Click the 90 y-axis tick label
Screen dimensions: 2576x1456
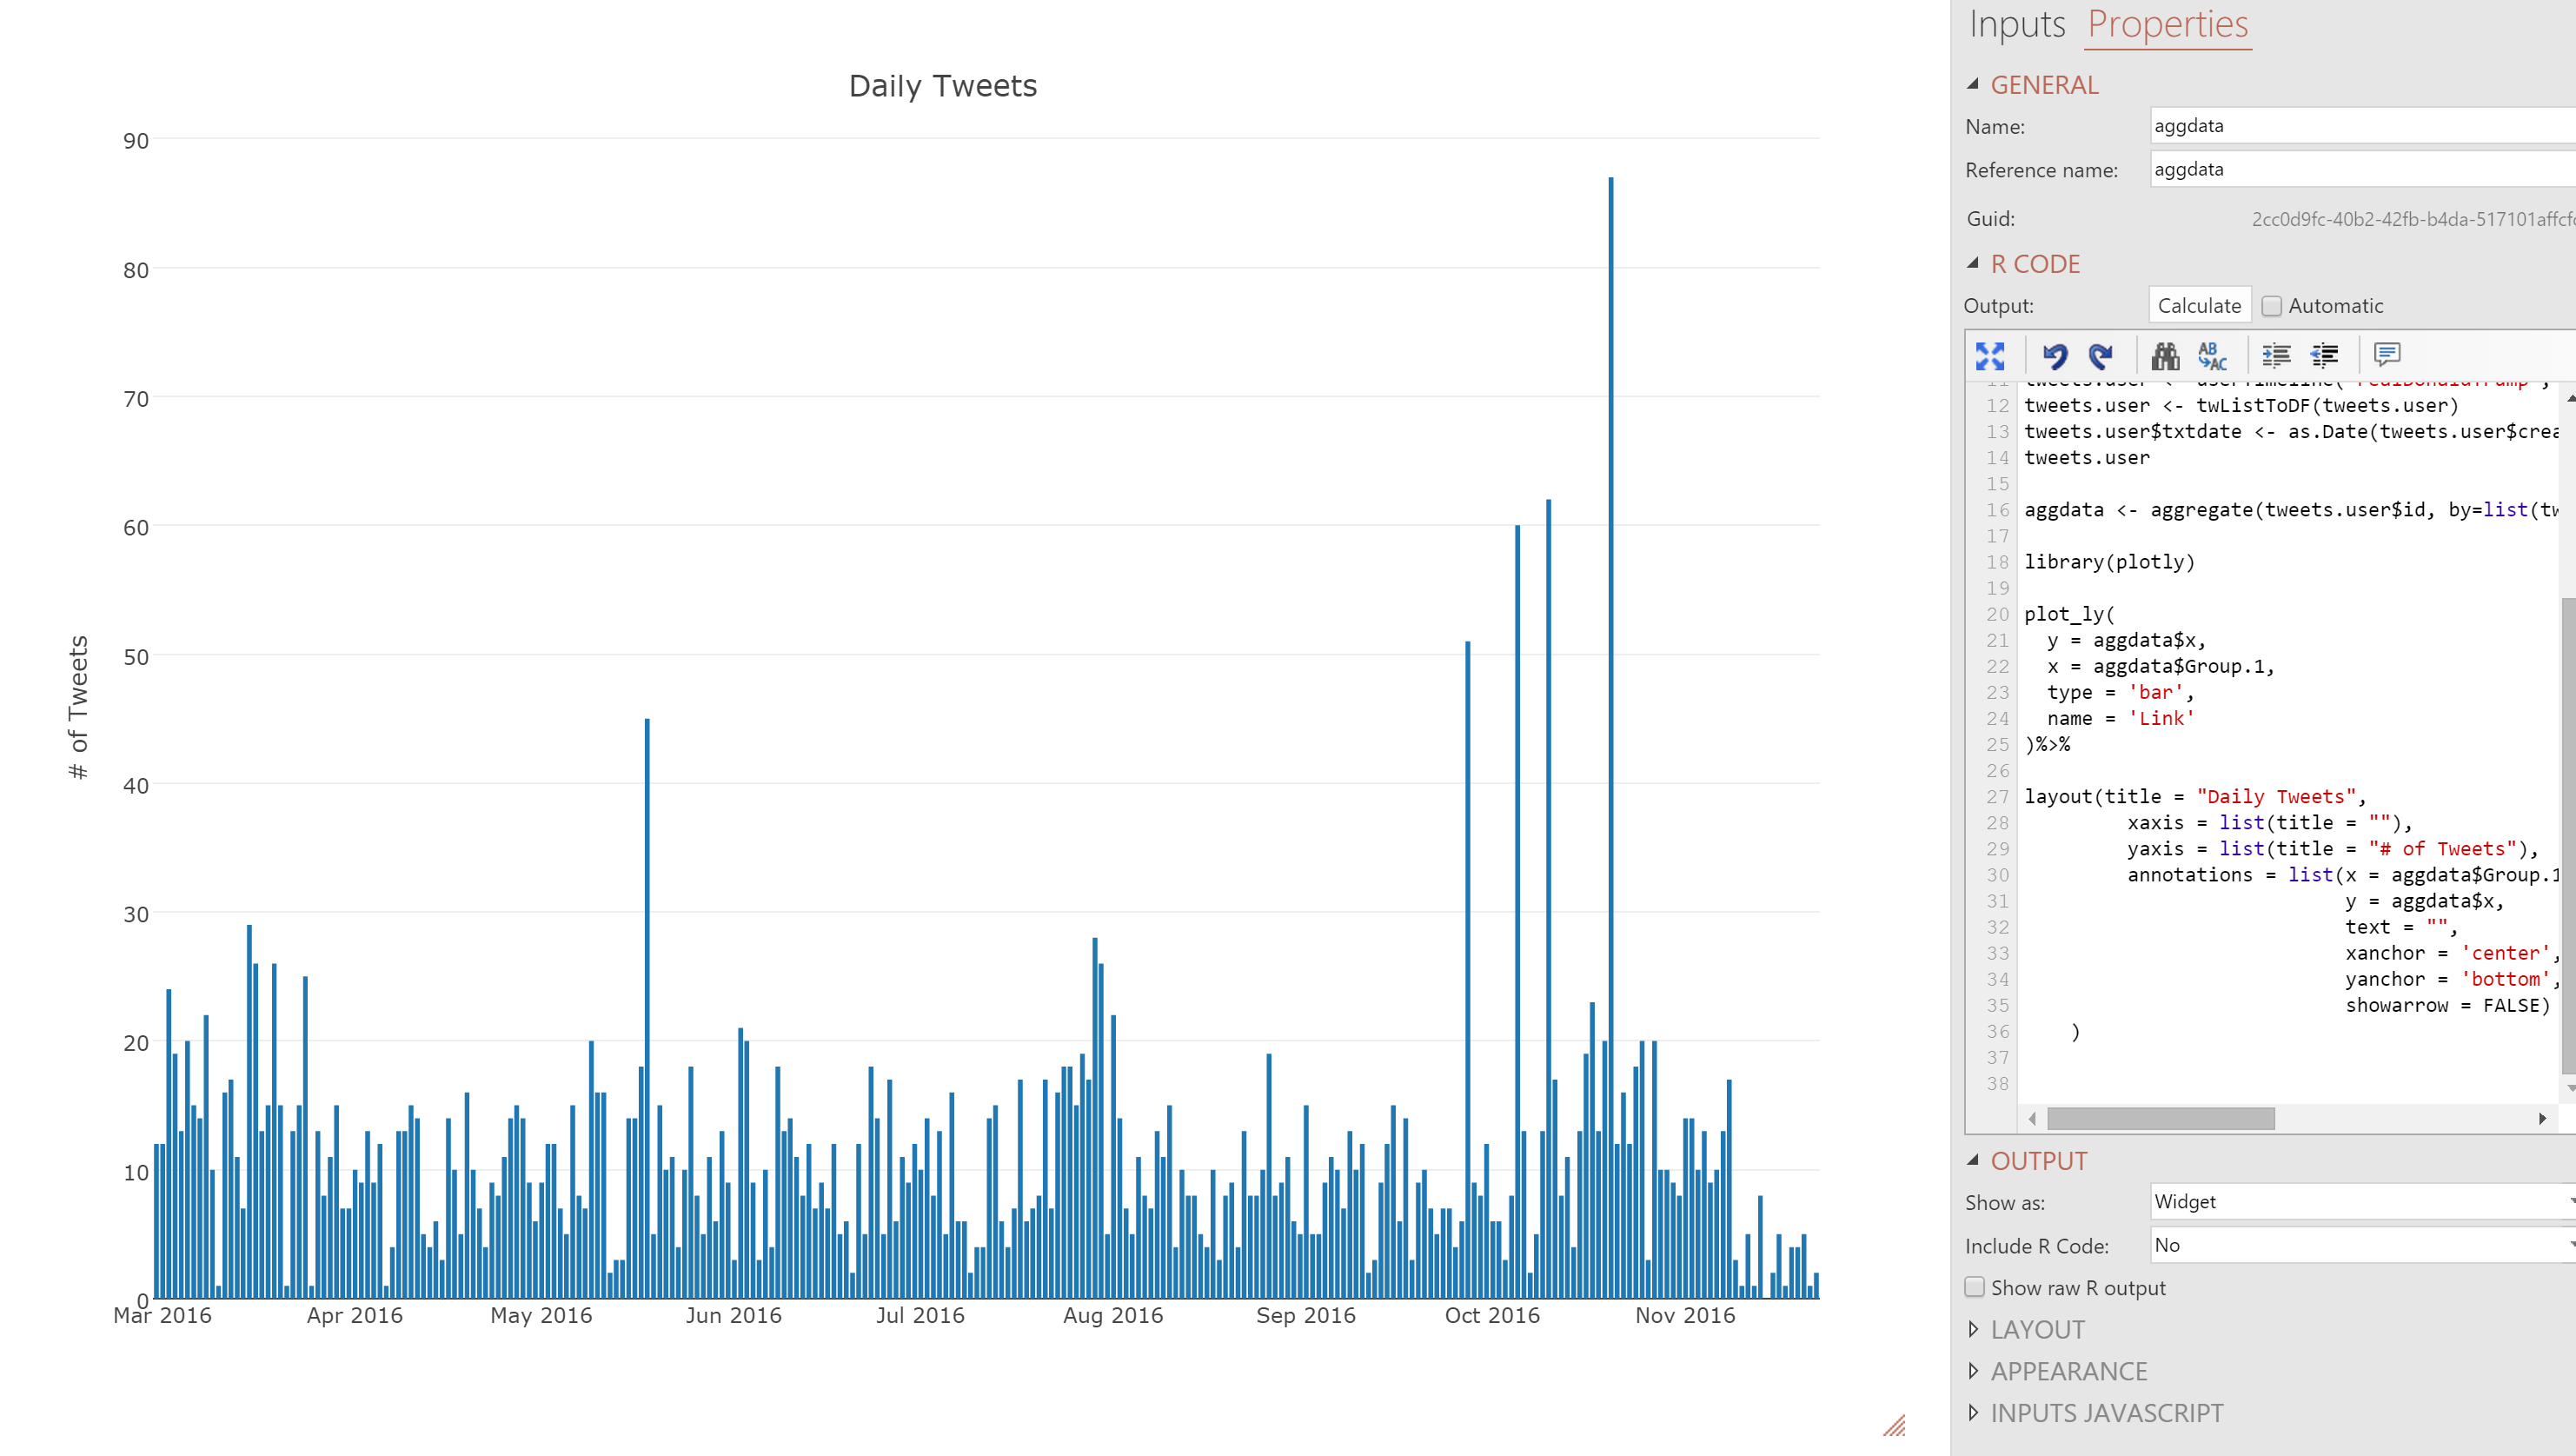tap(136, 141)
